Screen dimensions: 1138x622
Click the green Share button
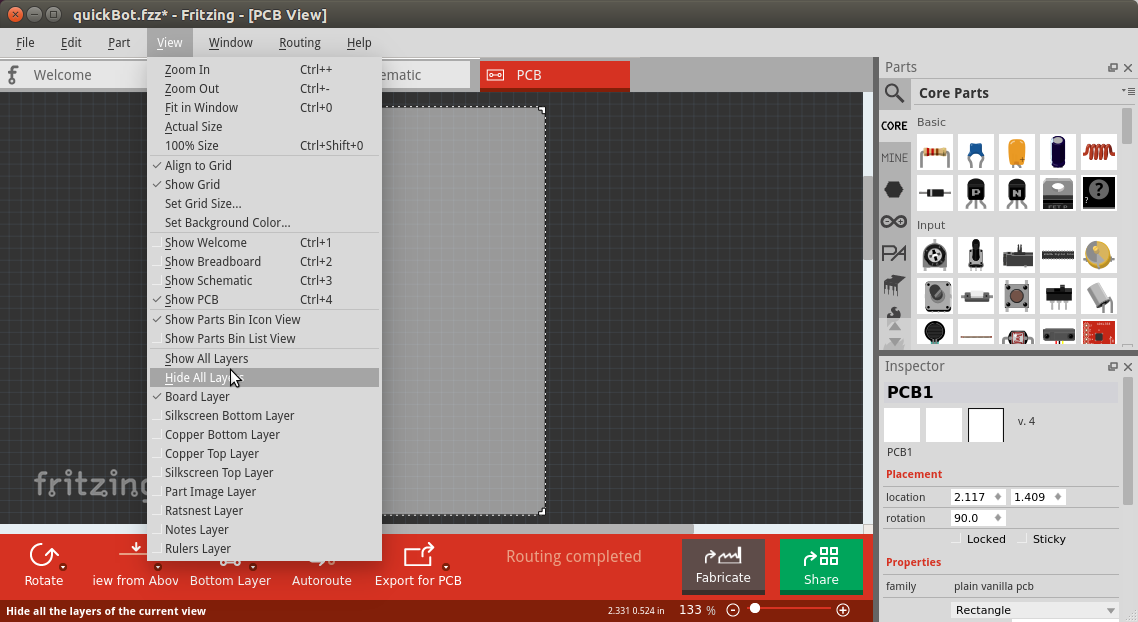coord(820,566)
